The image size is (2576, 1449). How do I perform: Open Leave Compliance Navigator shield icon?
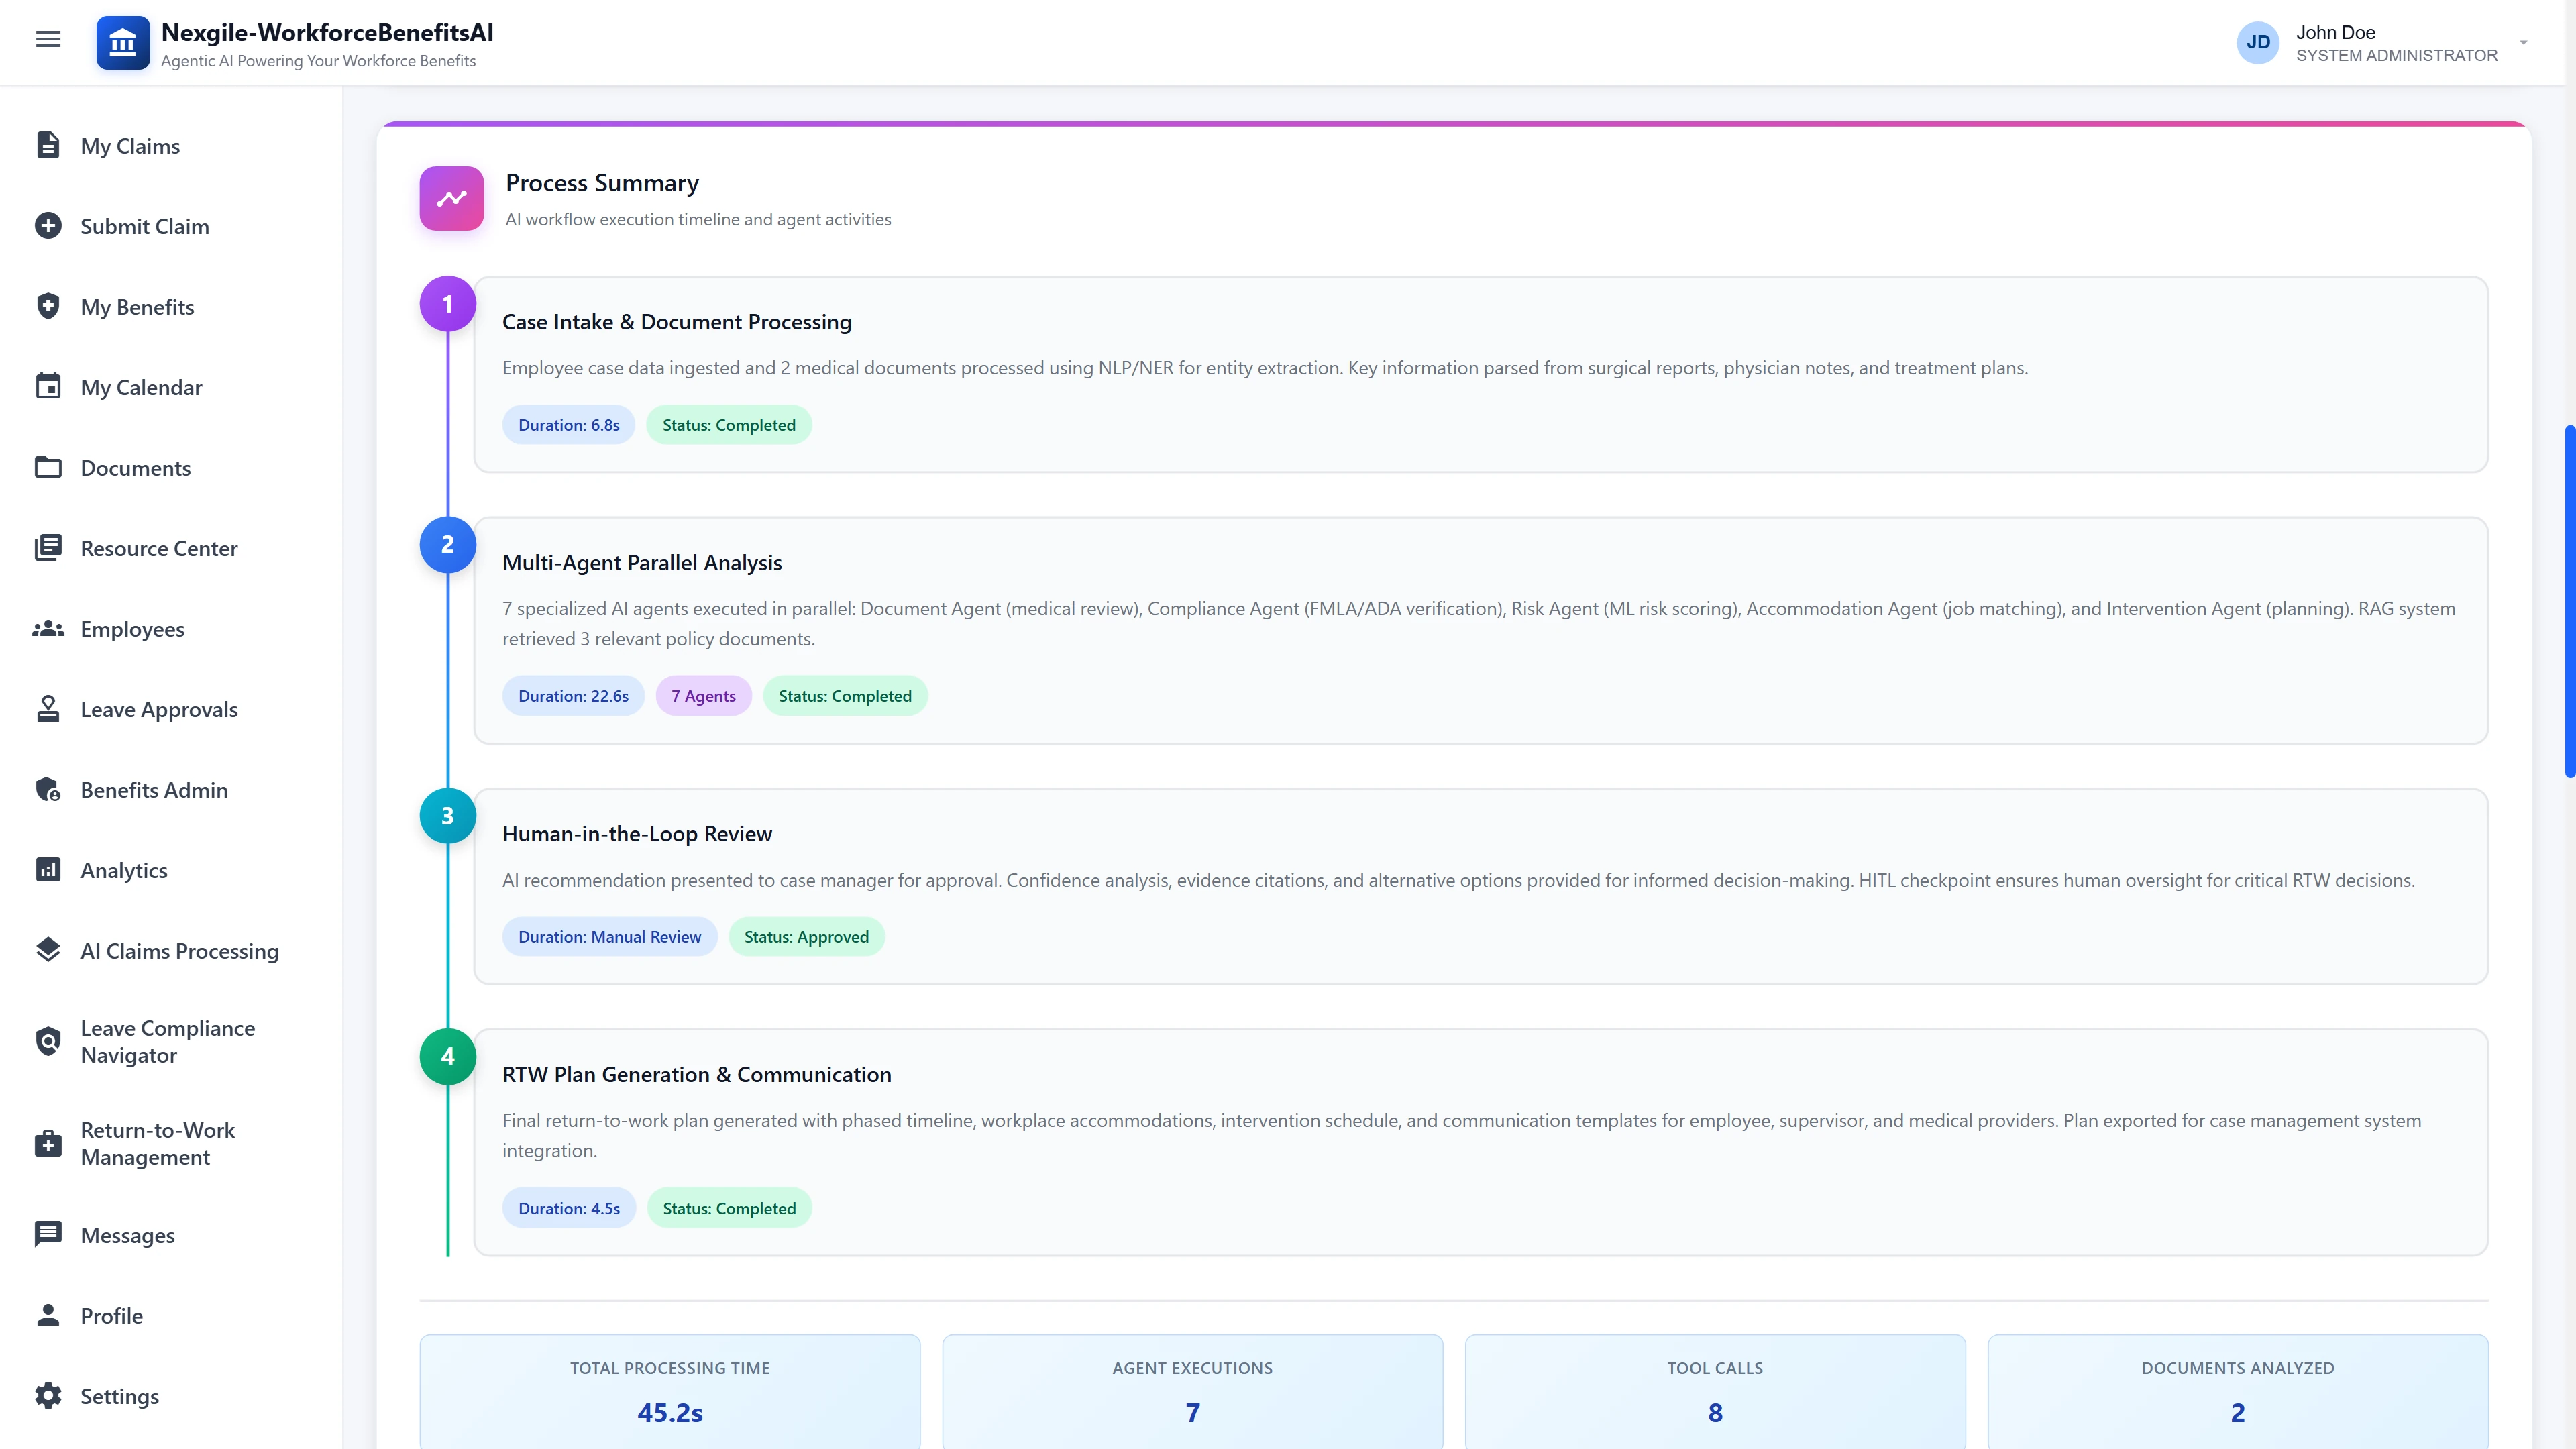pyautogui.click(x=49, y=1041)
